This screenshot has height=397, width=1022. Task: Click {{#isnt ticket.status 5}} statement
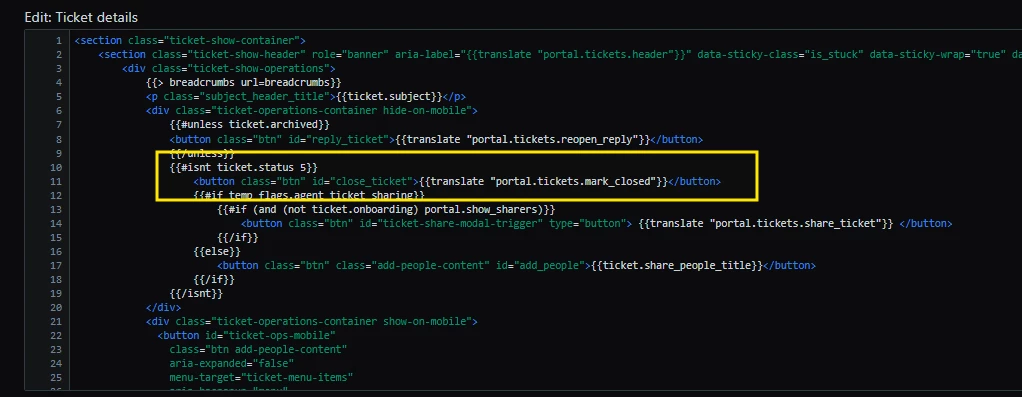(244, 168)
